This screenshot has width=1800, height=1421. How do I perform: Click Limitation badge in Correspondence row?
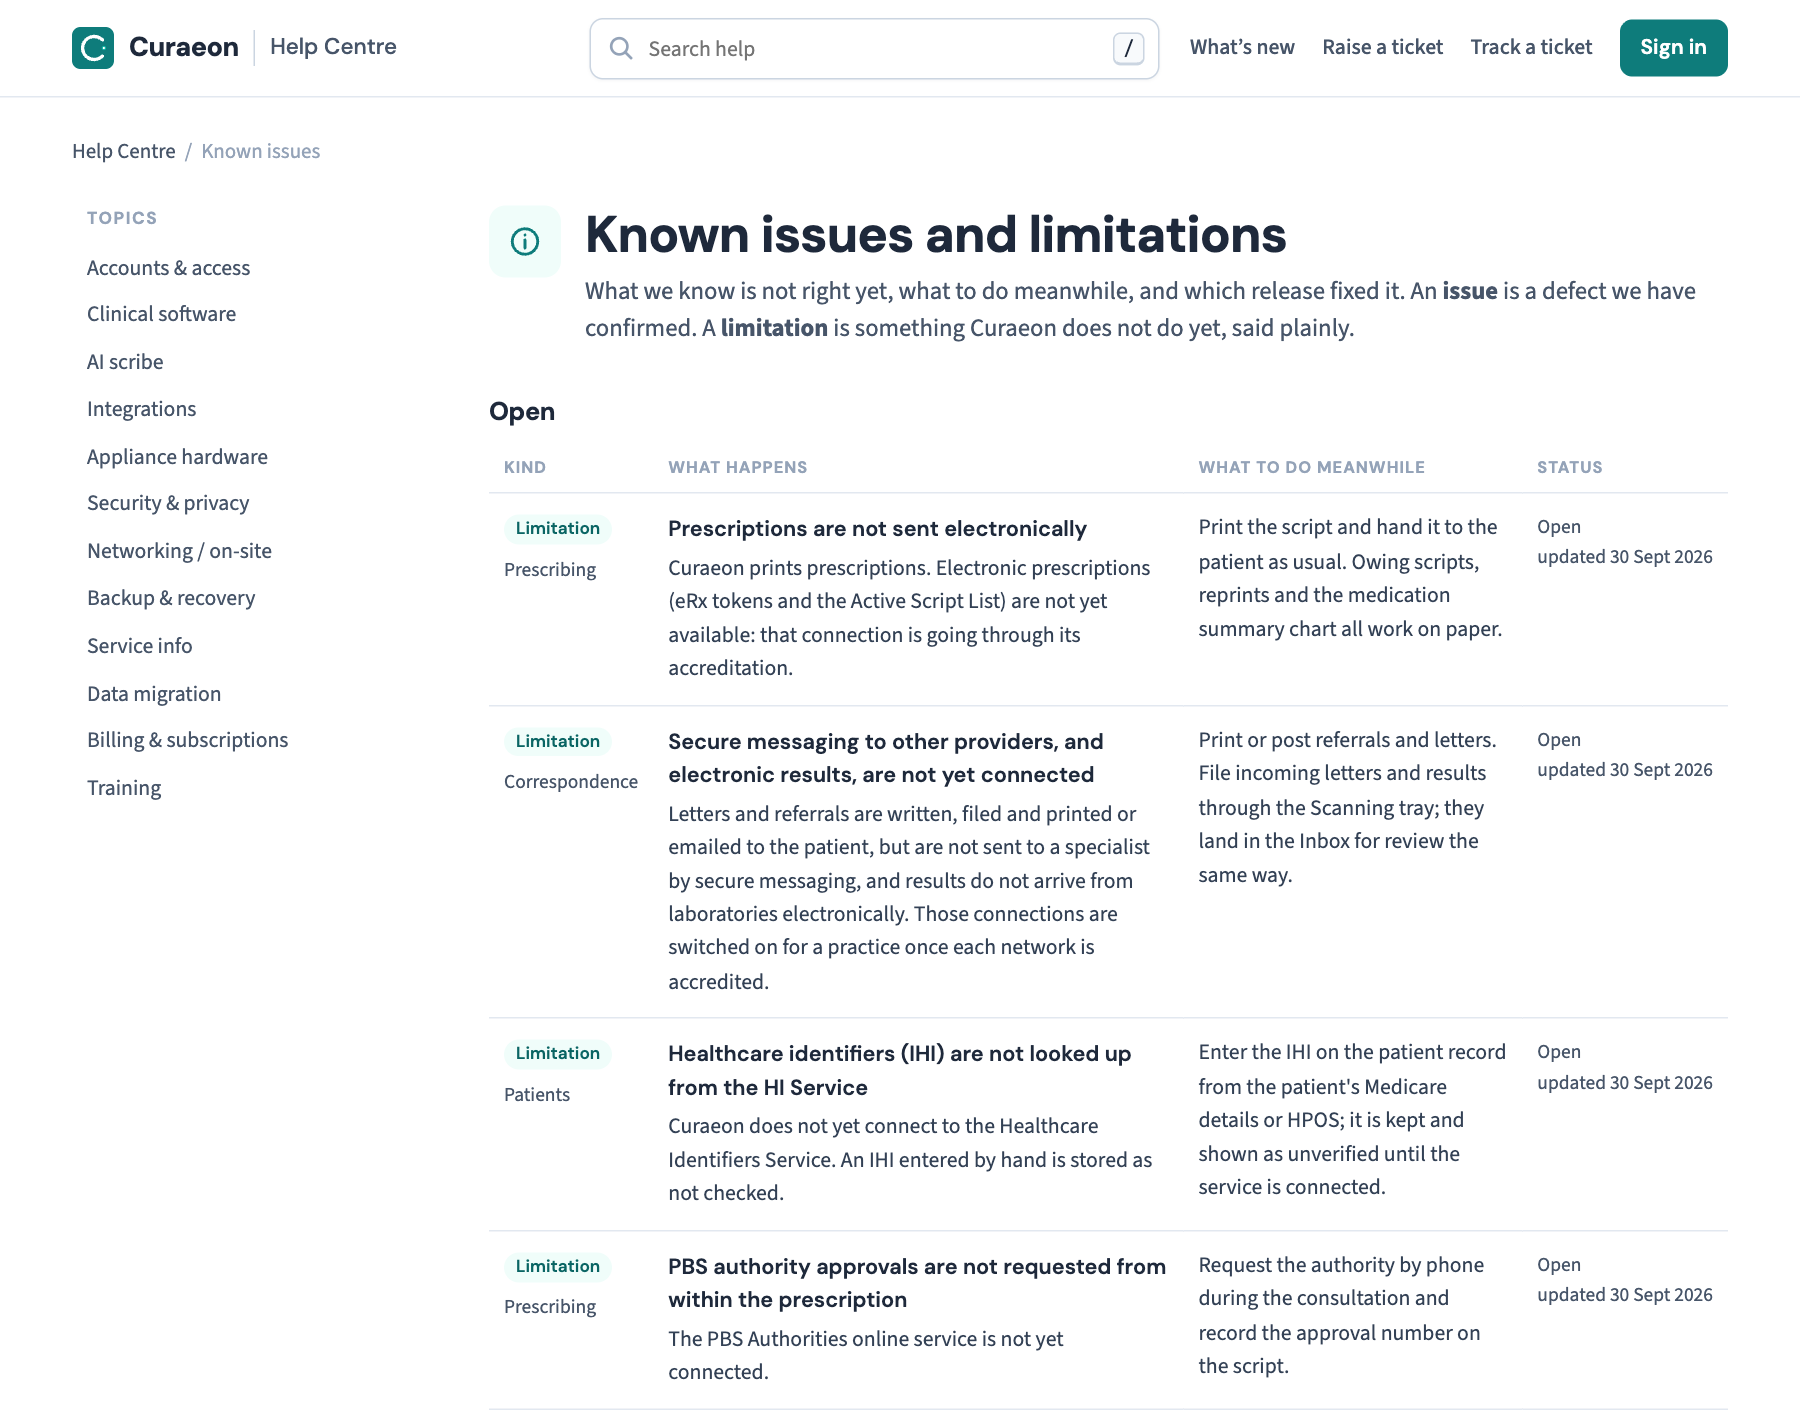[x=558, y=741]
